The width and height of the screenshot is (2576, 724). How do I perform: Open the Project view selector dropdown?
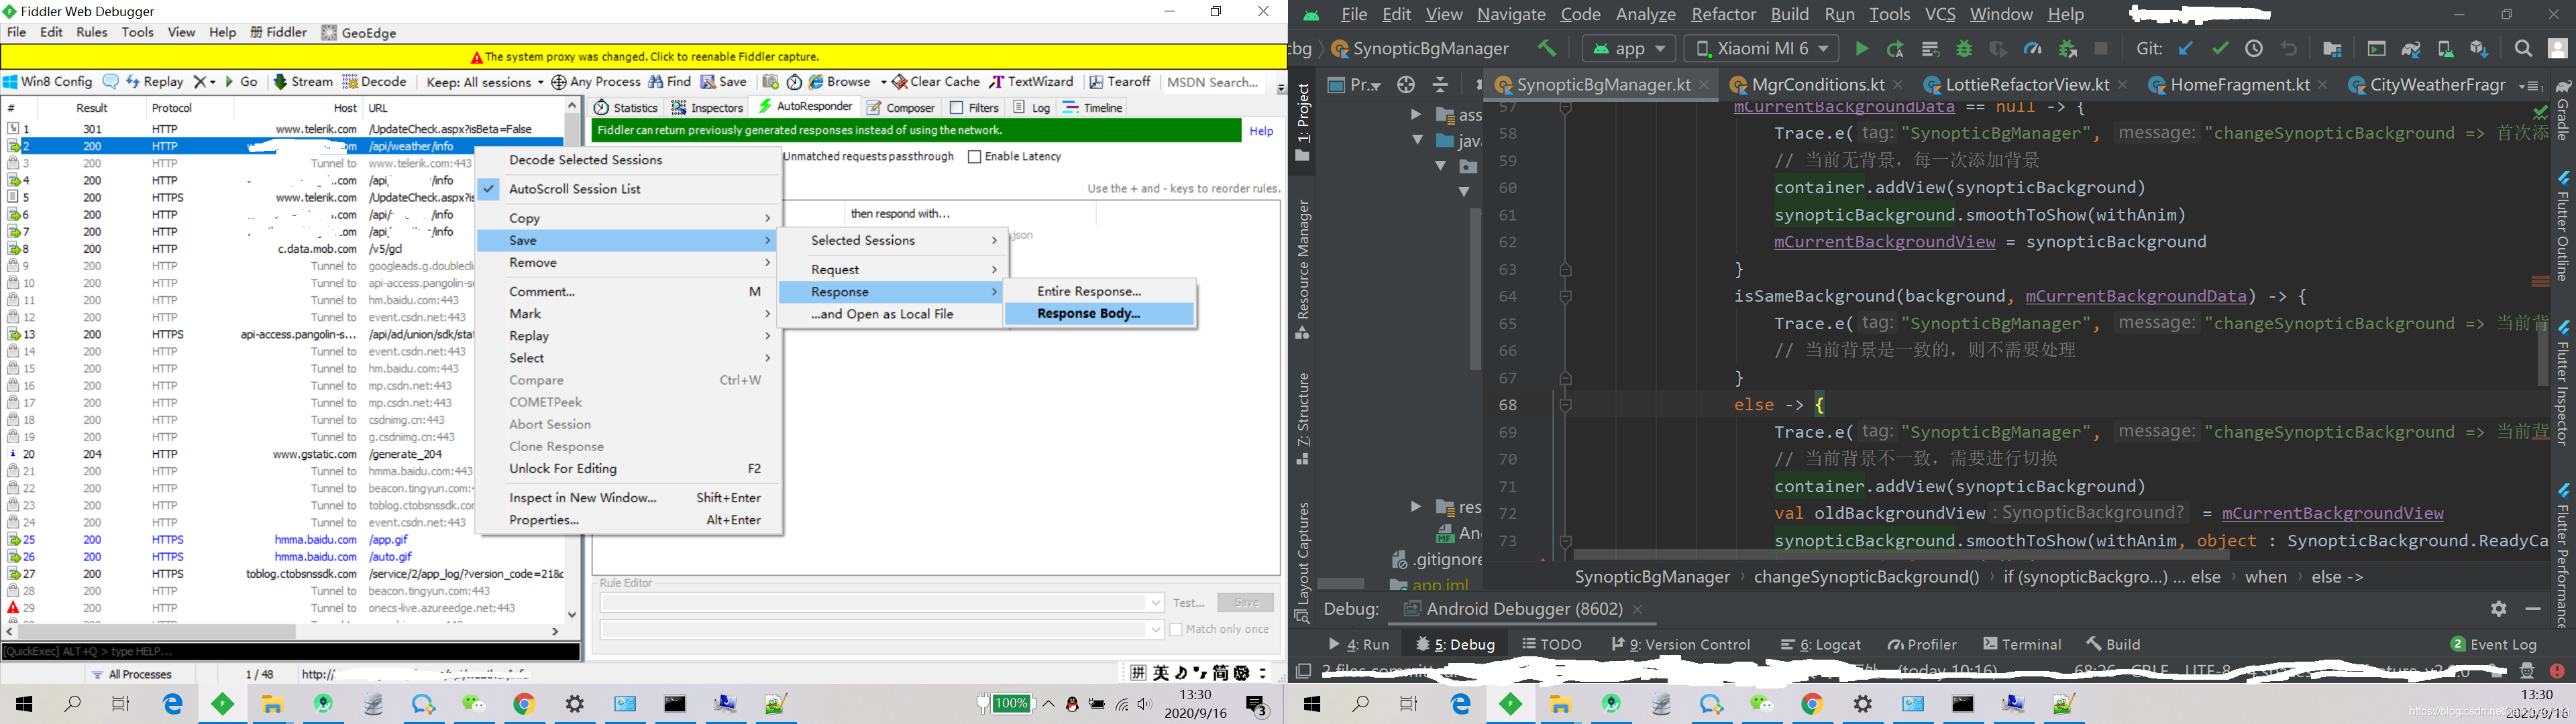pos(1354,85)
